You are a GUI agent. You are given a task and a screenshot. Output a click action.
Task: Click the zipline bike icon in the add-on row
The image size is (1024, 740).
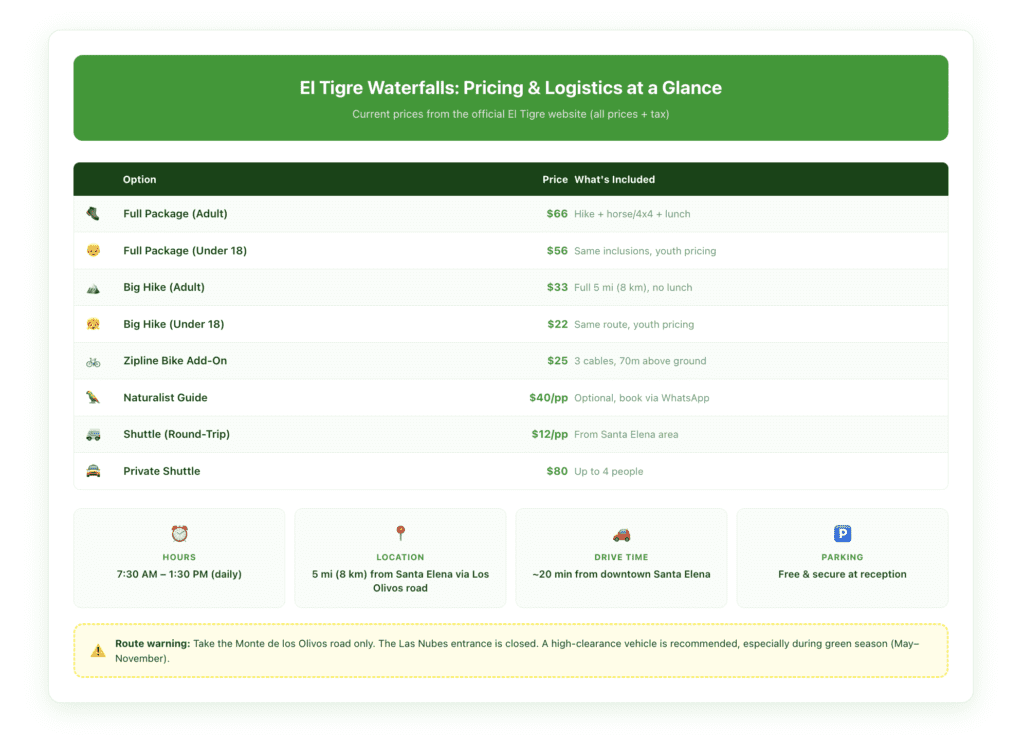click(x=95, y=360)
